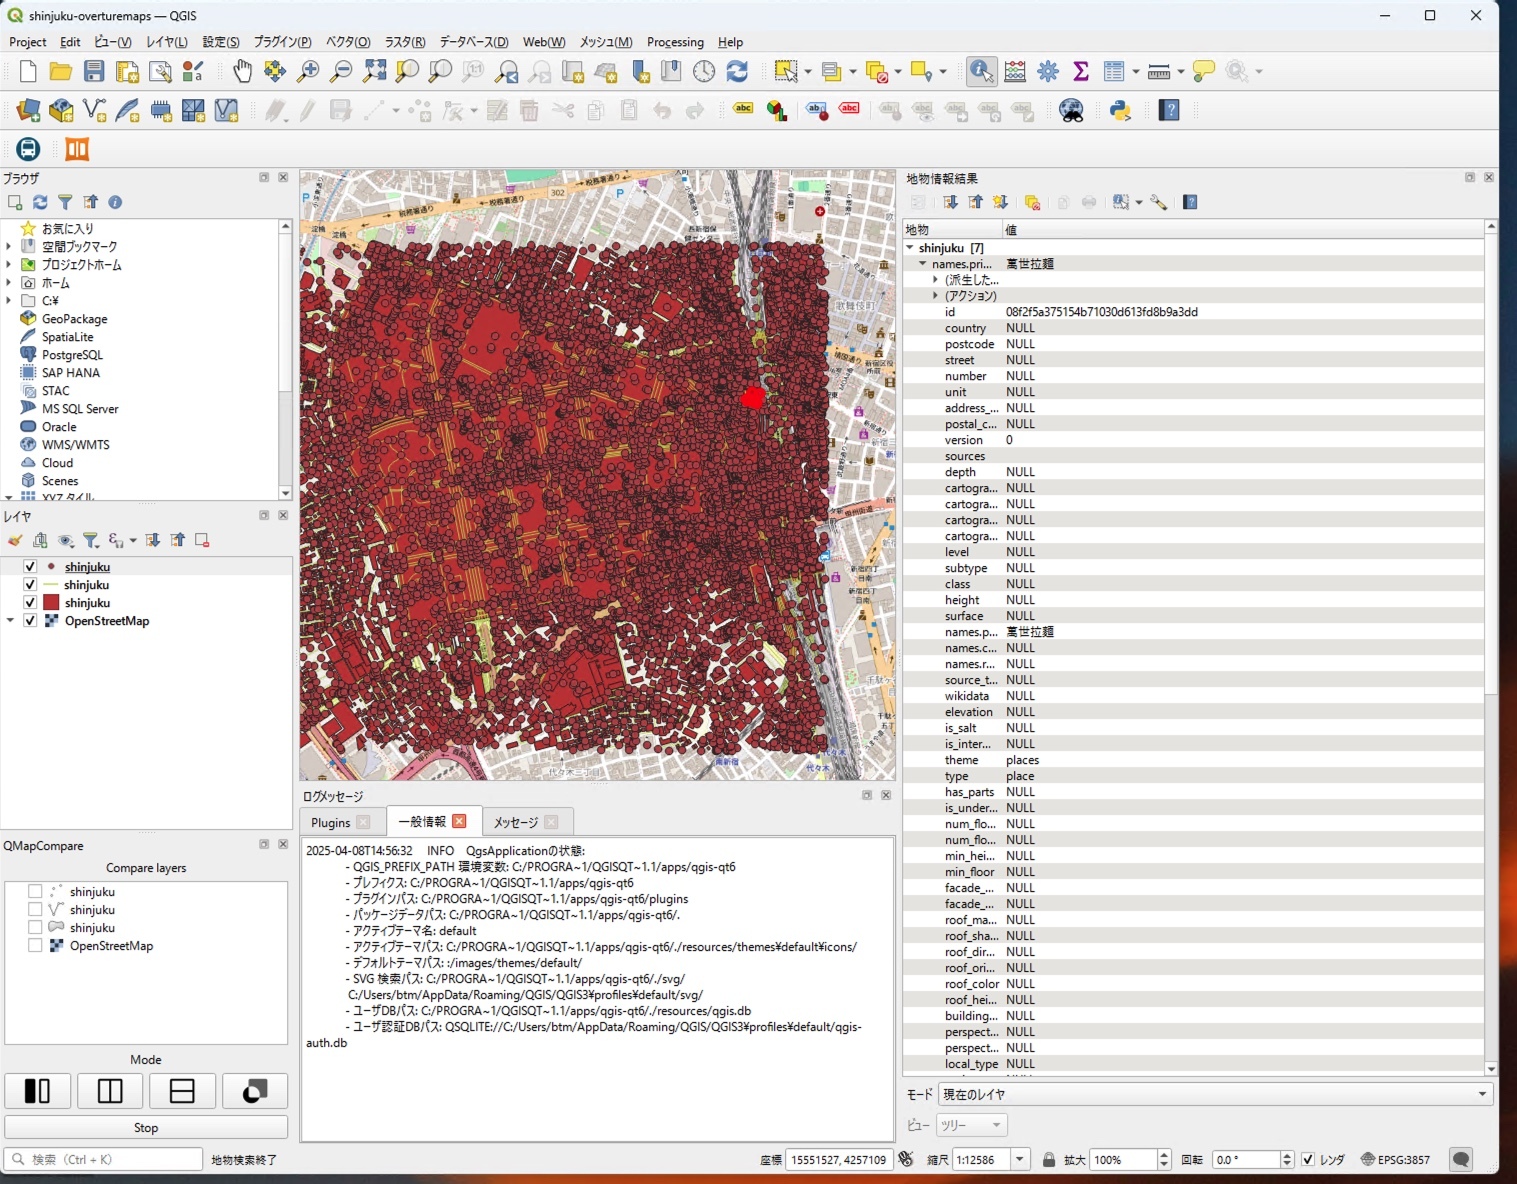Screen dimensions: 1517x1184
Task: Toggle the render checkbox in status bar
Action: click(1308, 1159)
